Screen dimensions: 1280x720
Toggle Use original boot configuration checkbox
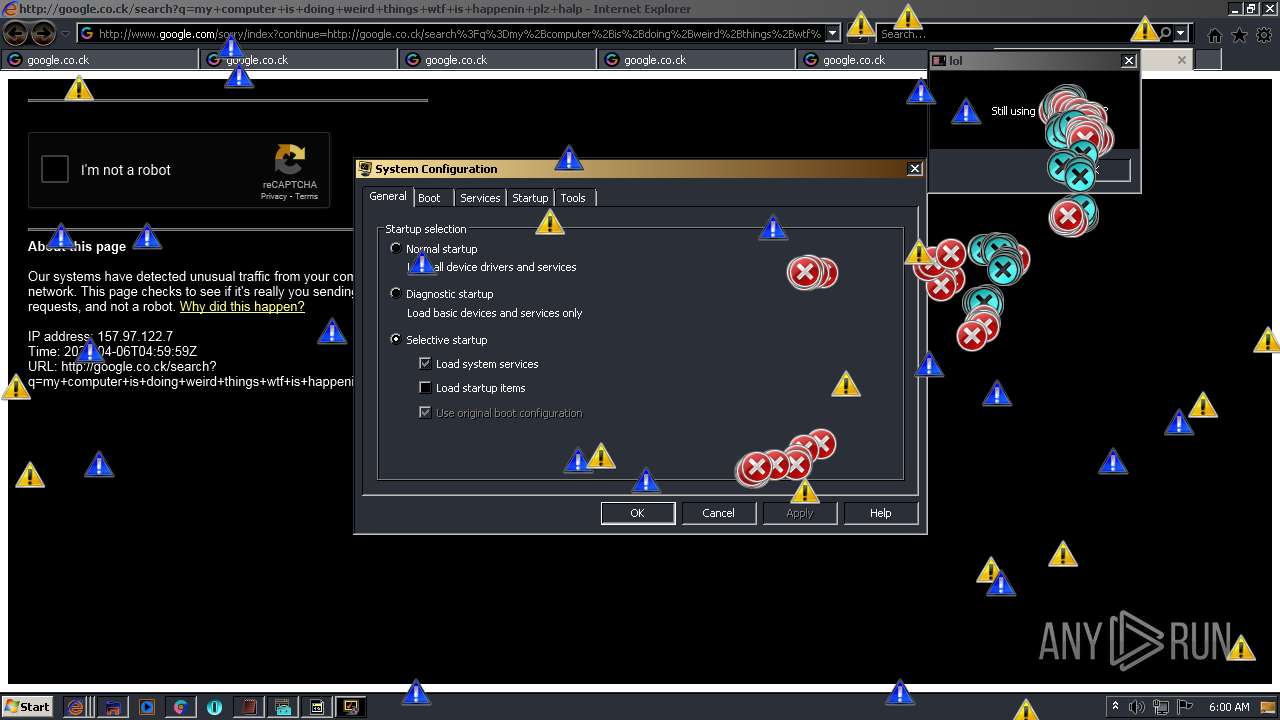click(x=425, y=413)
